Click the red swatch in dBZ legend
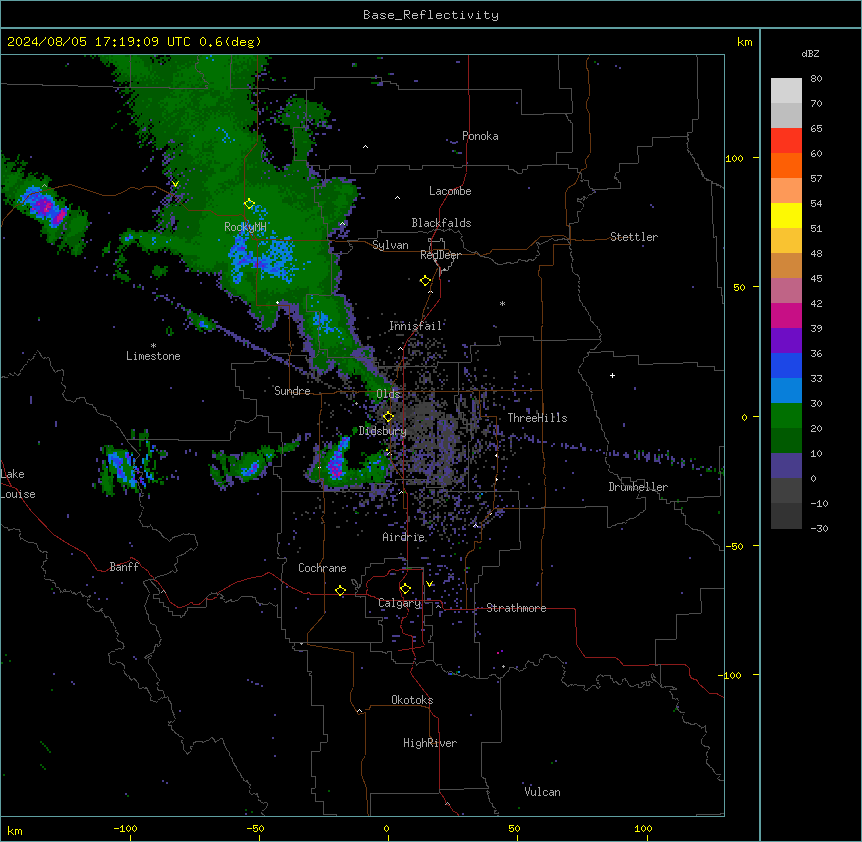Image resolution: width=862 pixels, height=842 pixels. pyautogui.click(x=786, y=140)
